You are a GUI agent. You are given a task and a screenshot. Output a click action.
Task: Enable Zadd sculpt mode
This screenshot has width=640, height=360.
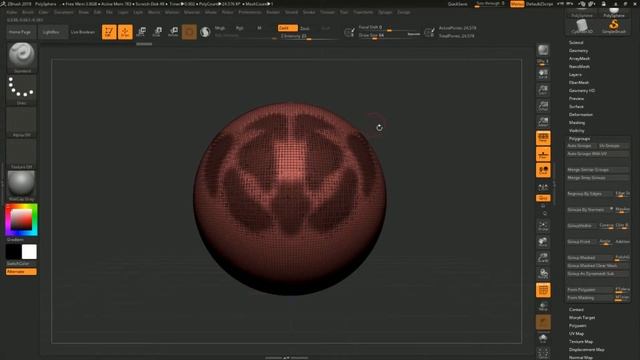287,28
